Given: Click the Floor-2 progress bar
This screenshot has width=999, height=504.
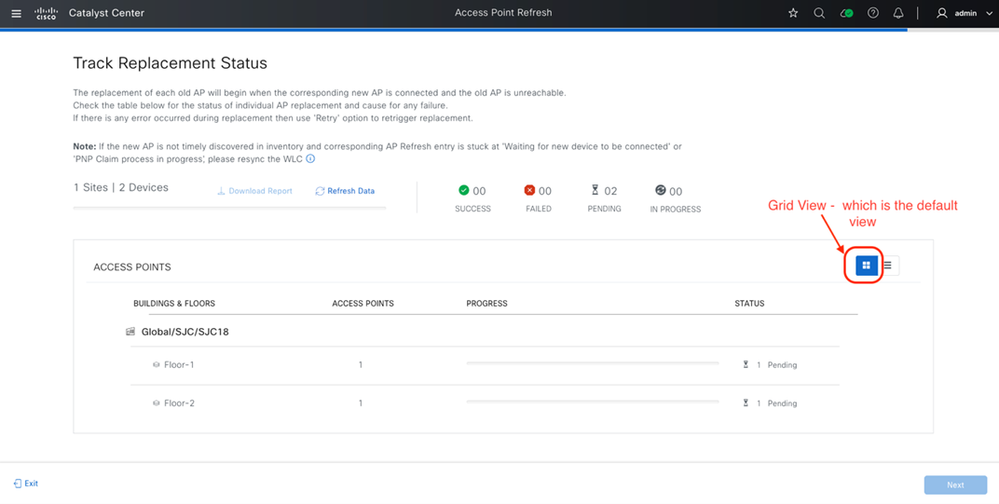Looking at the screenshot, I should pos(593,401).
